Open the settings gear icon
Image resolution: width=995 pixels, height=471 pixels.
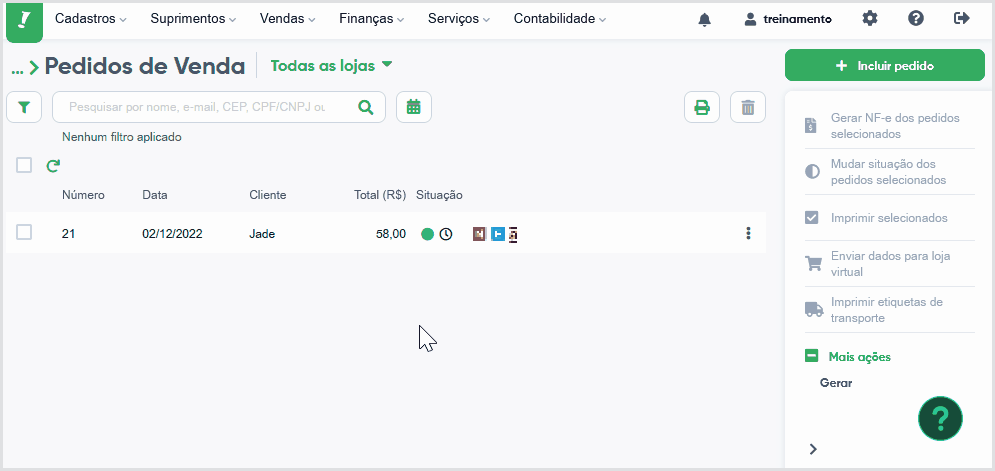point(869,18)
